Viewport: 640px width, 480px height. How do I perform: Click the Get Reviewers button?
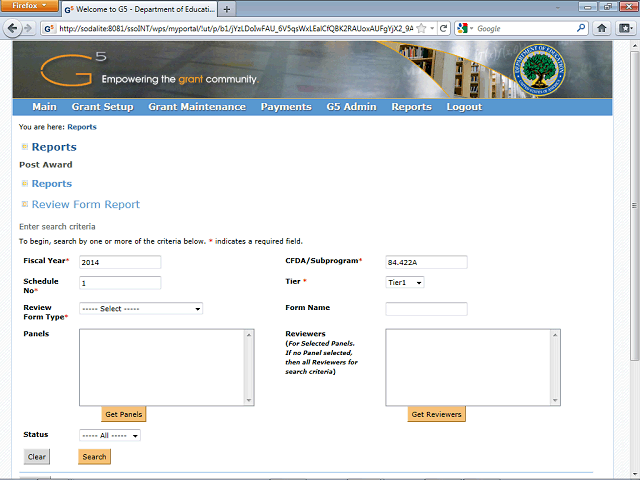pyautogui.click(x=436, y=414)
